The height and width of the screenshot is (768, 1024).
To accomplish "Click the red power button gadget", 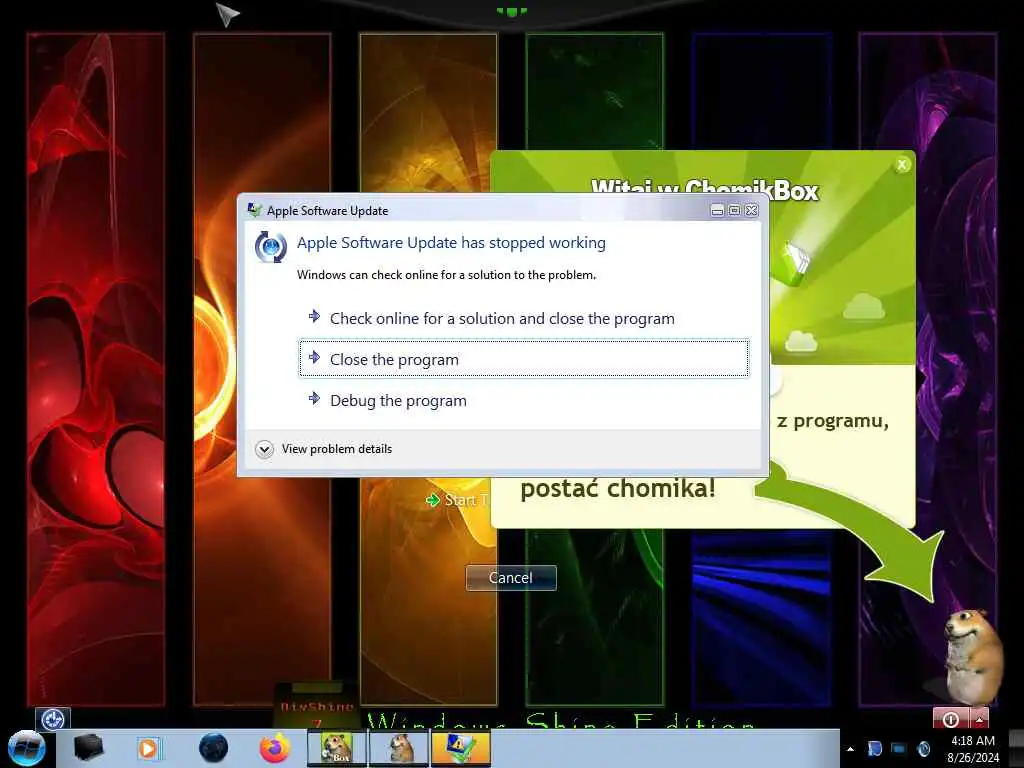I will 951,719.
